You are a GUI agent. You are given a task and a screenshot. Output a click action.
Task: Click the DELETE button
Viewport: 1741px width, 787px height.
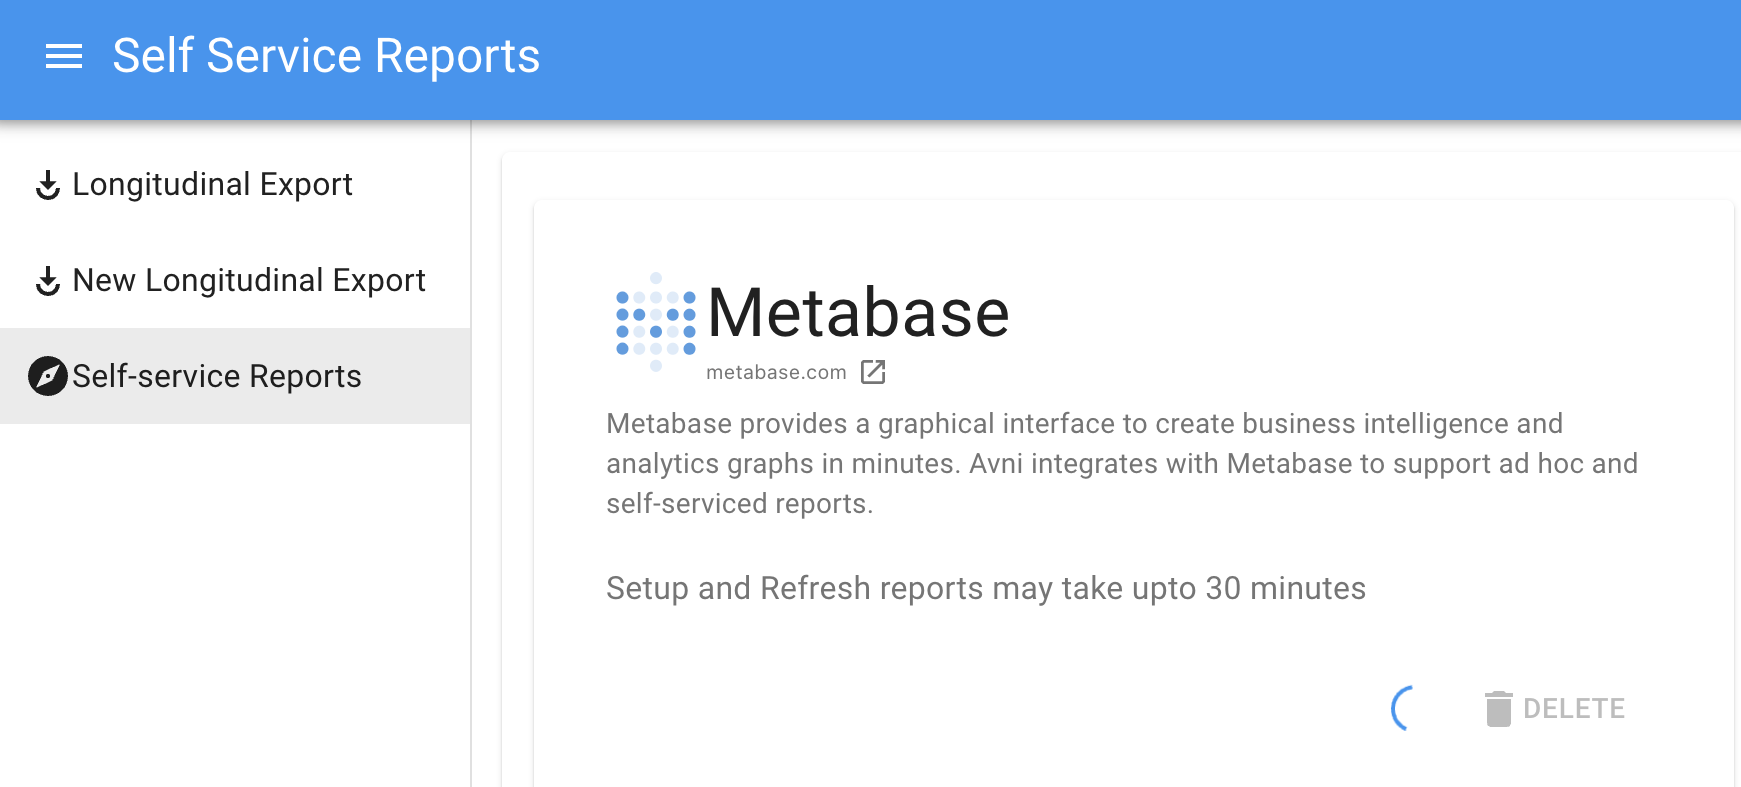(x=1555, y=709)
